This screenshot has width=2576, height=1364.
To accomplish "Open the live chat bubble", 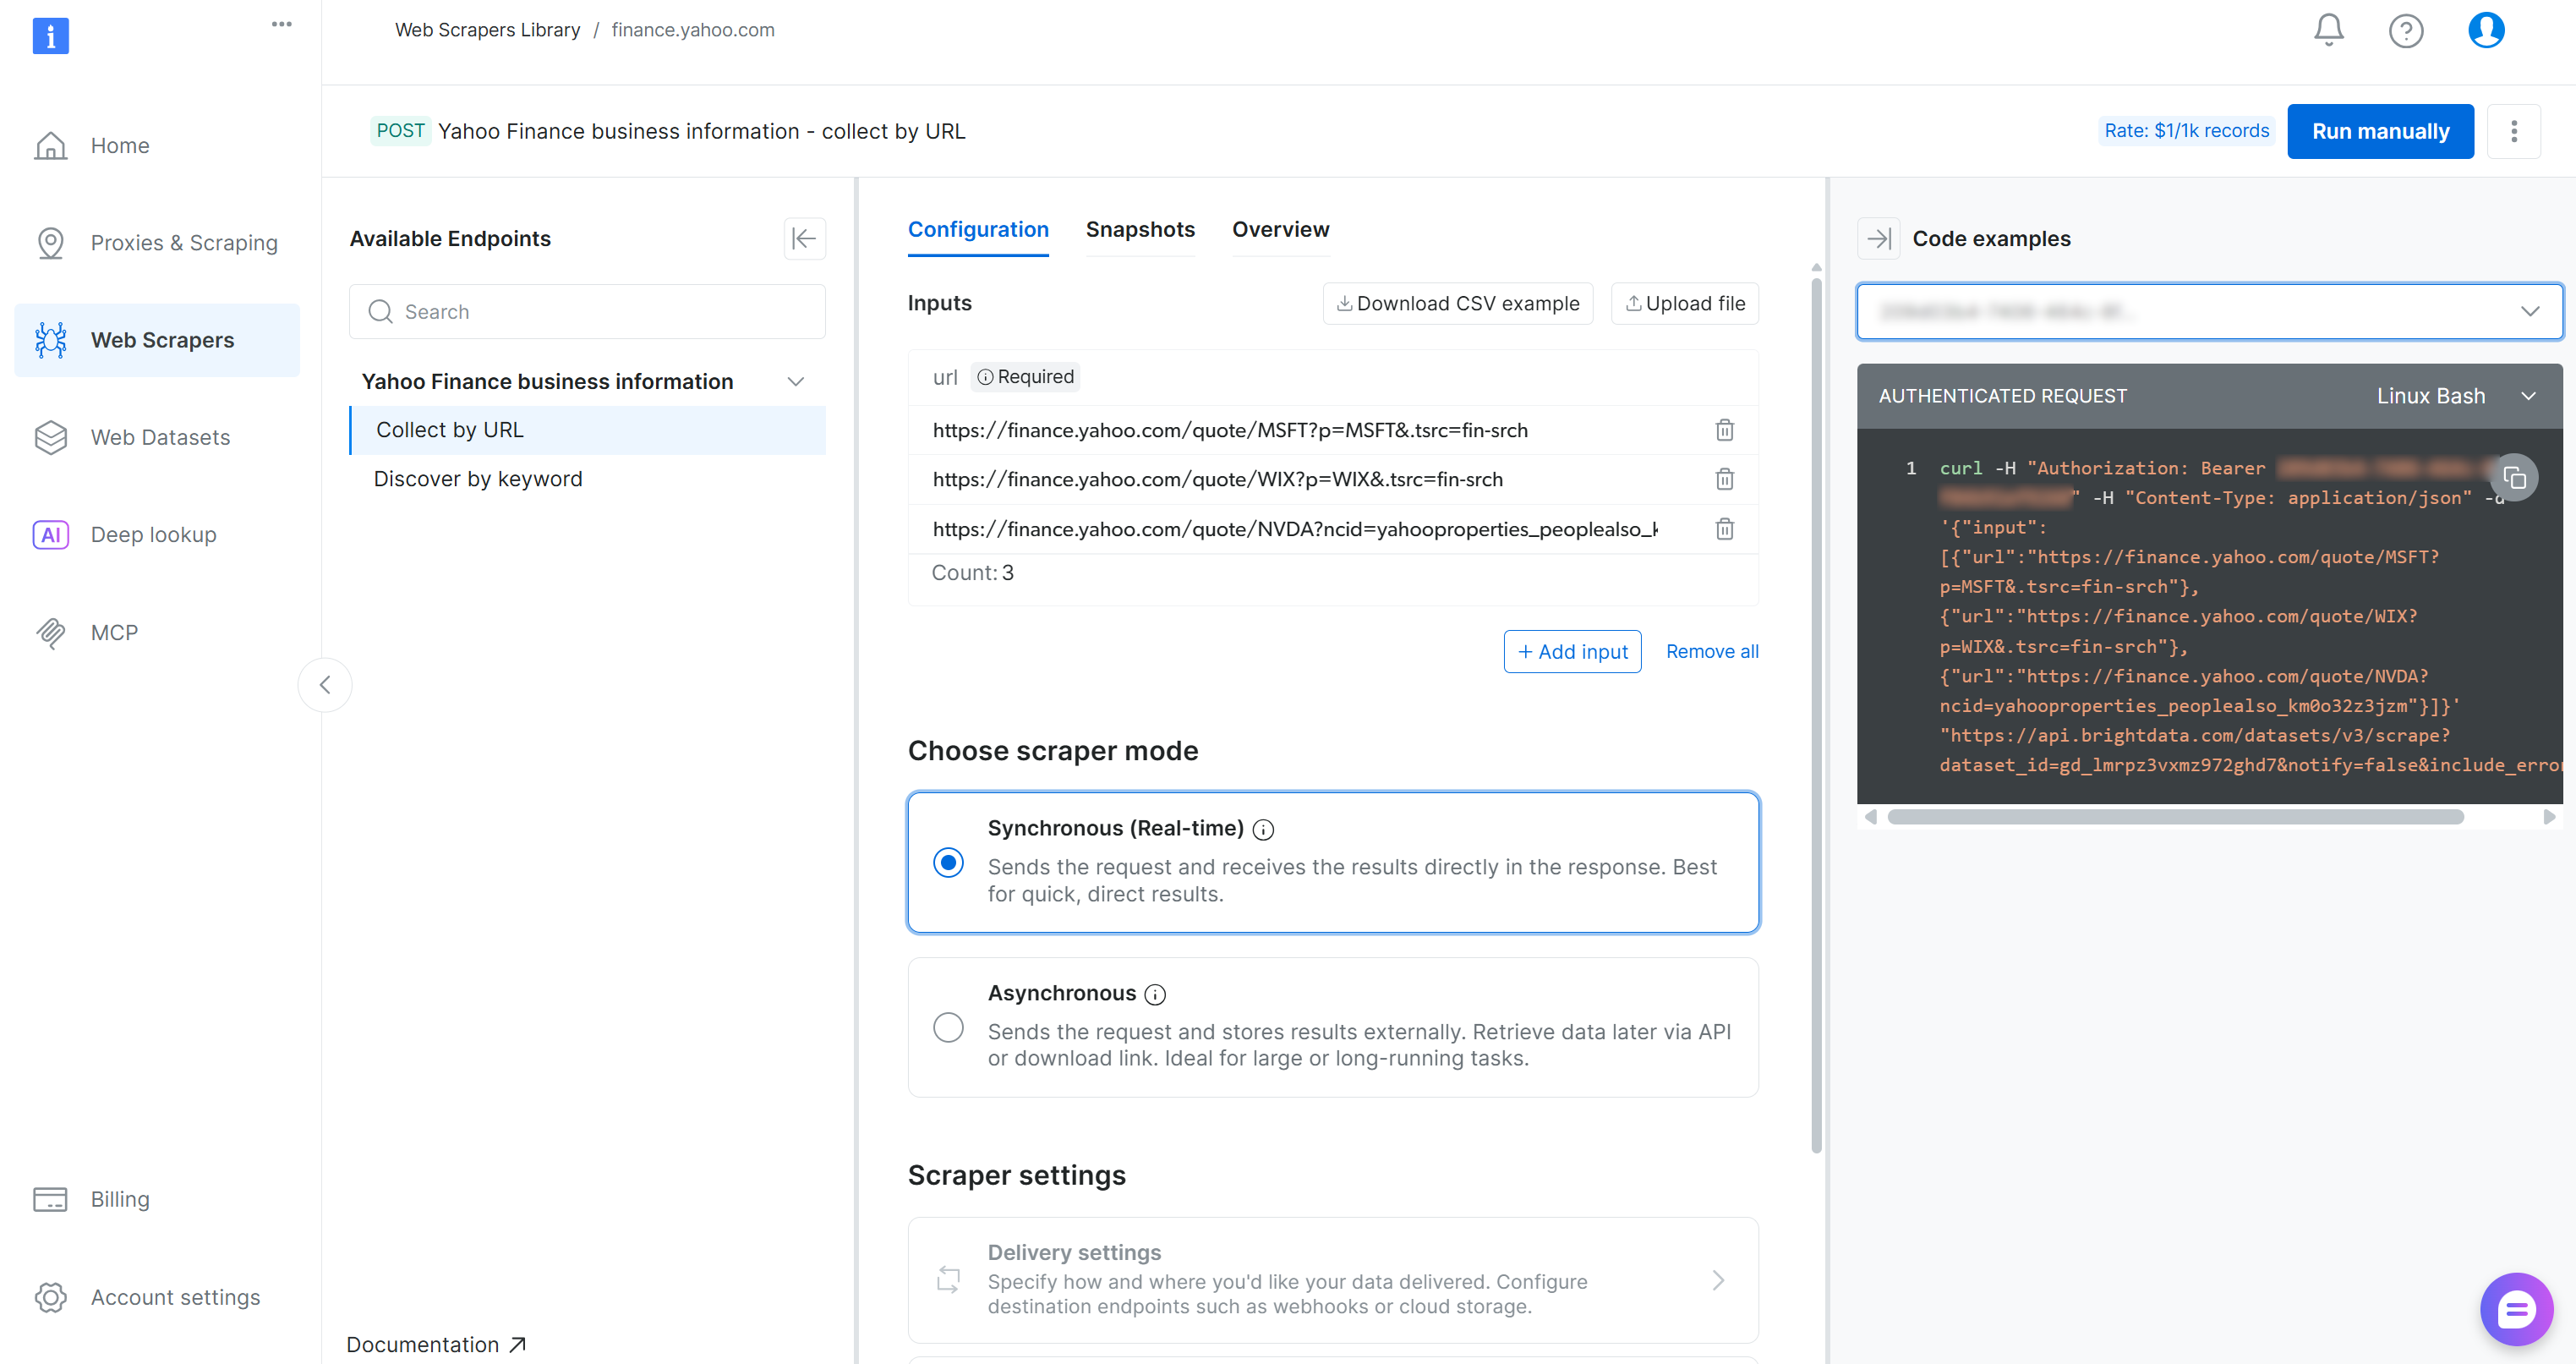I will (2516, 1309).
